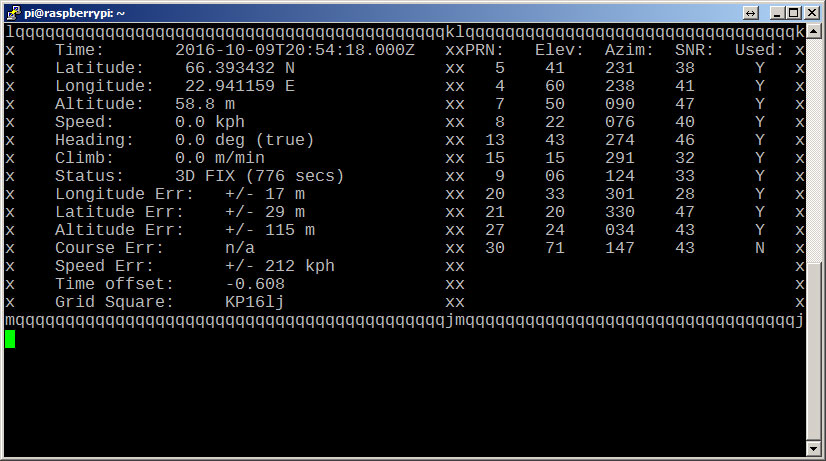Click the Time offset value -0.608
826x461 pixels.
(255, 284)
